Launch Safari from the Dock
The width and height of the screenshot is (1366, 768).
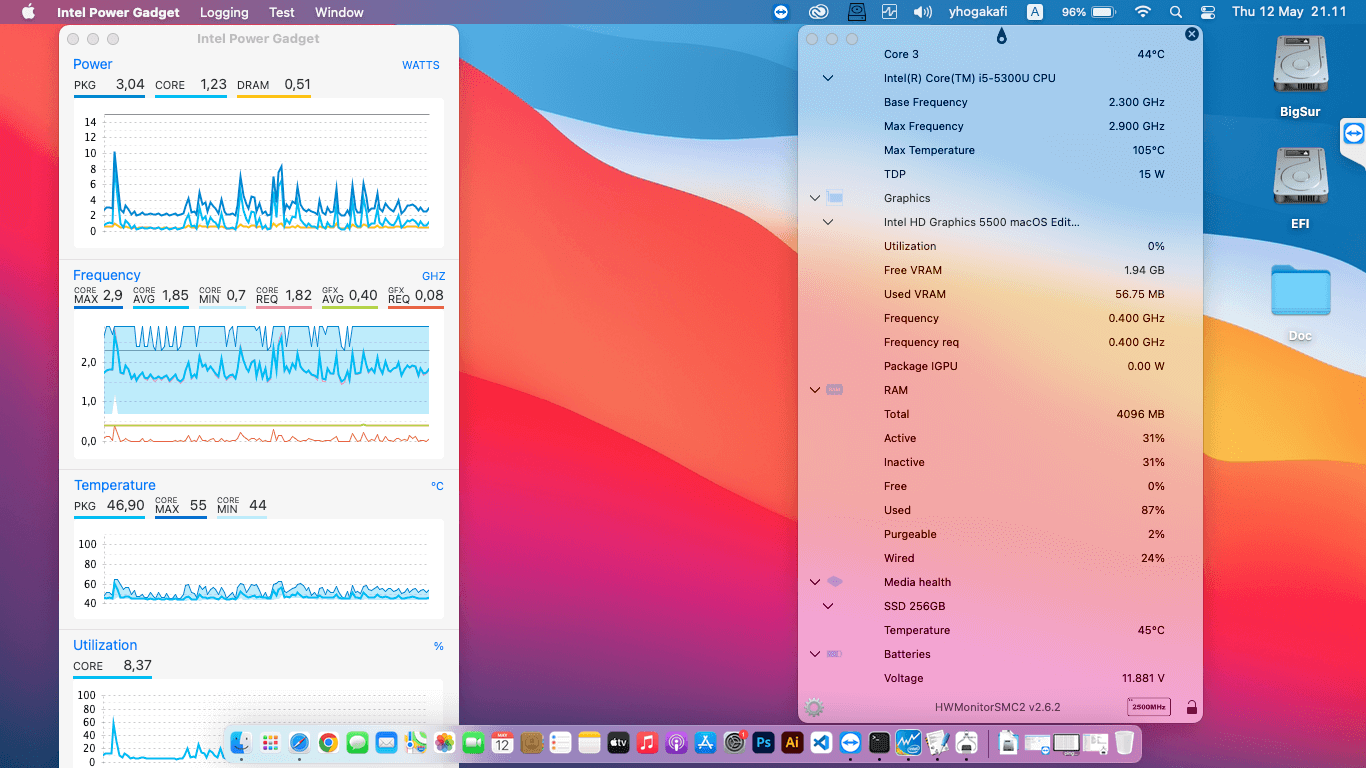(298, 742)
